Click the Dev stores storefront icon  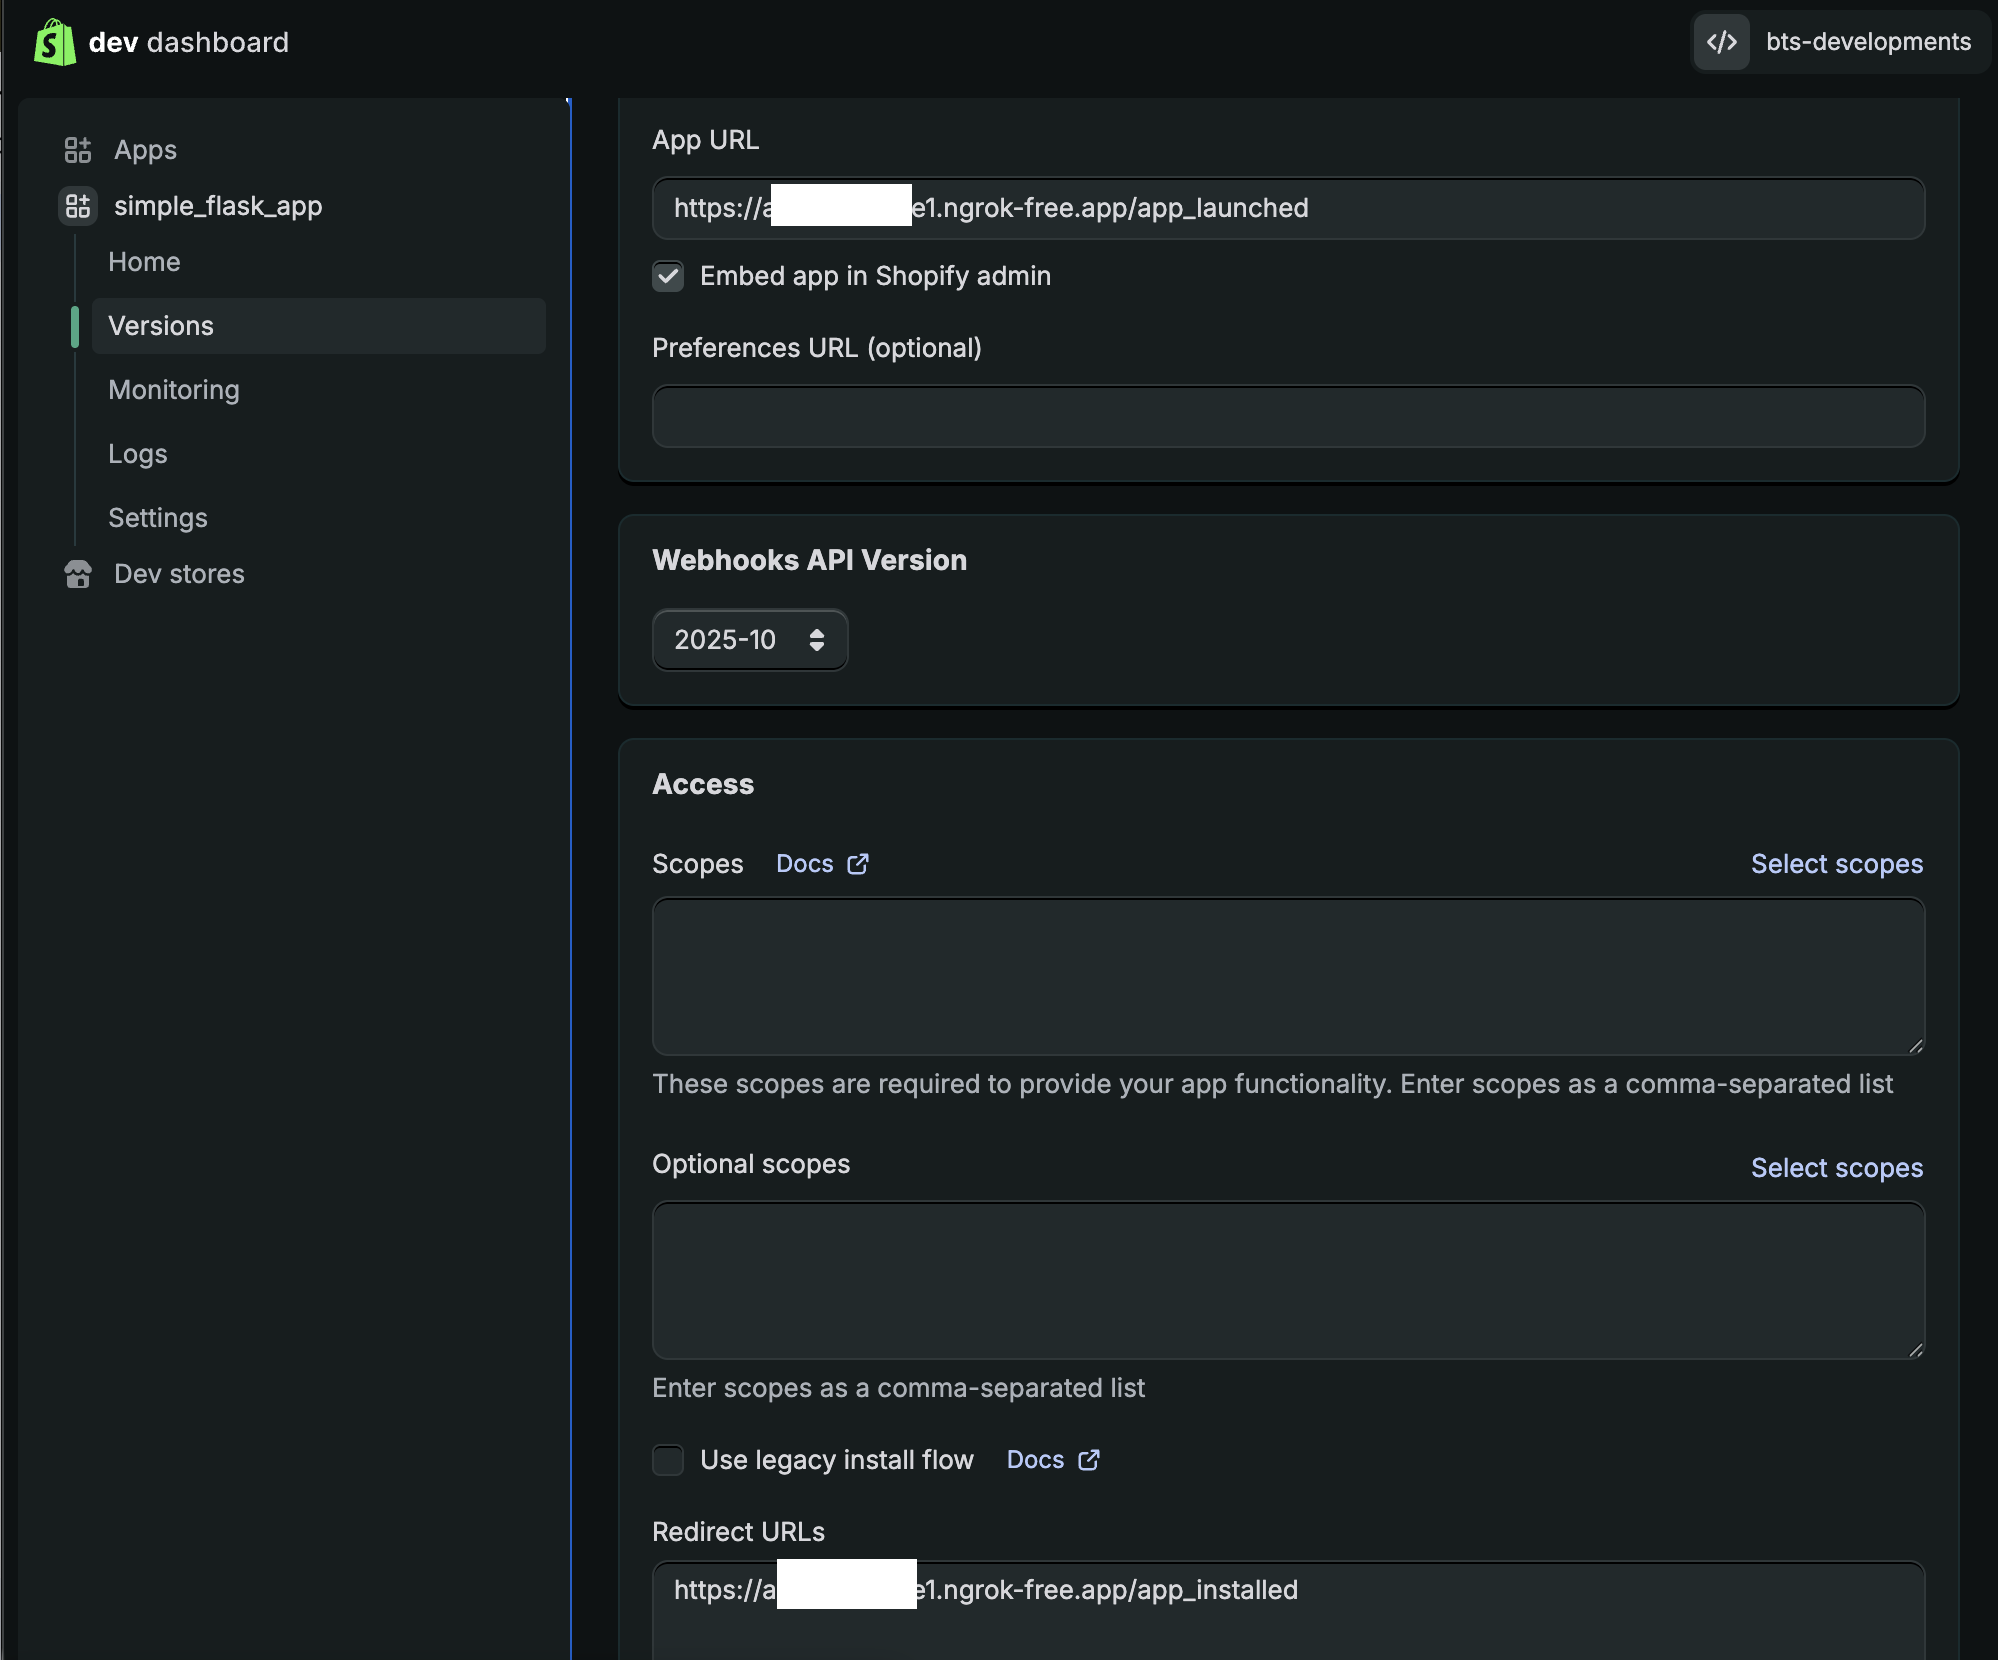tap(78, 574)
